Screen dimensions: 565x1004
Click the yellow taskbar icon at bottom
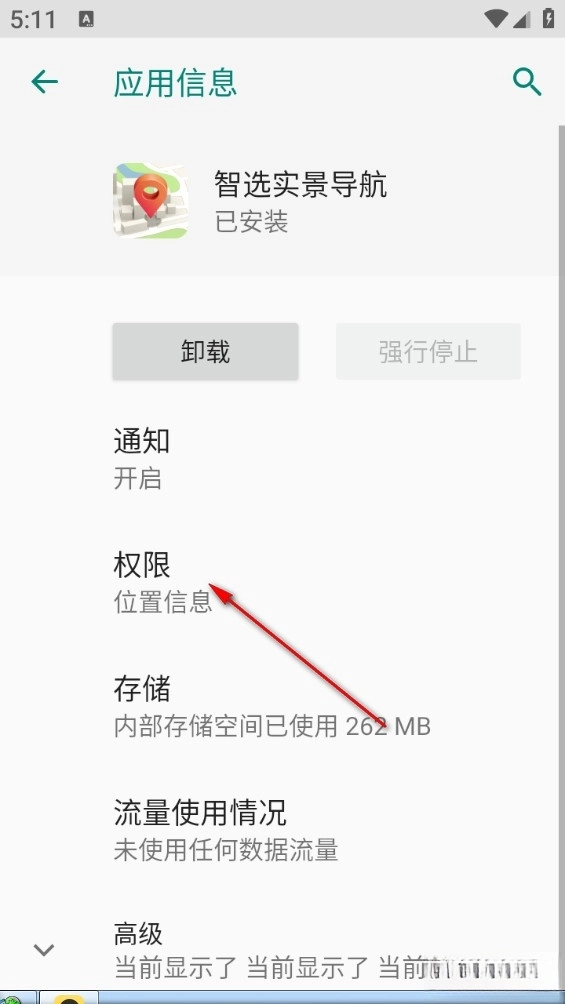click(x=69, y=998)
